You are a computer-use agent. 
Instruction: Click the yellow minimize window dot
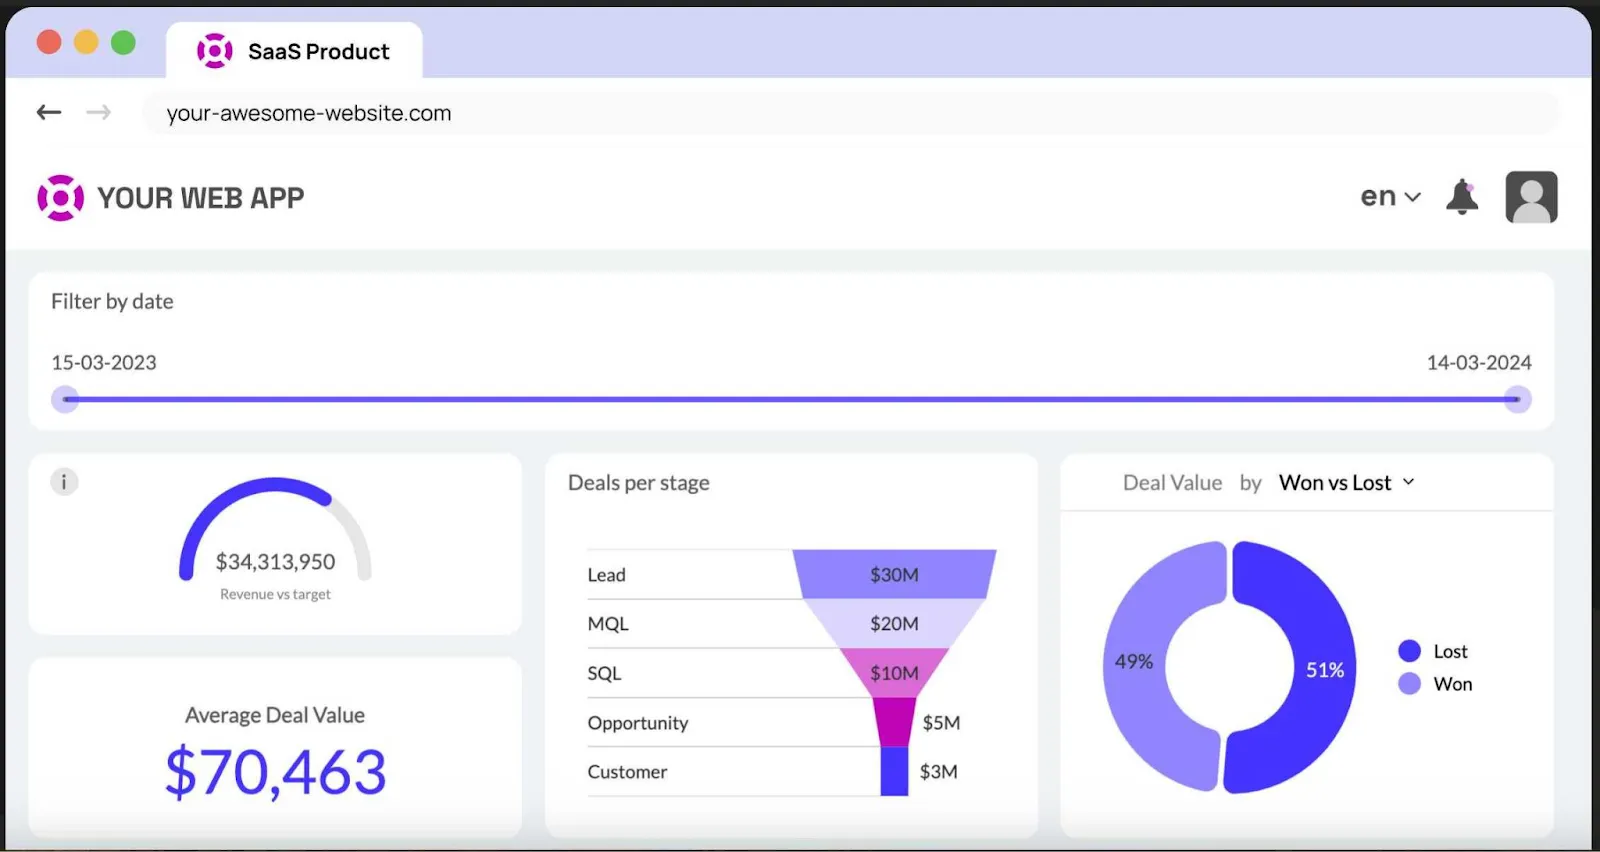(86, 42)
